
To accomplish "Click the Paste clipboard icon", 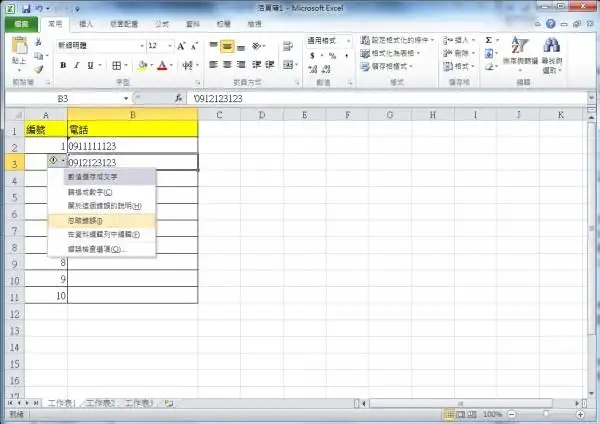I will point(19,46).
